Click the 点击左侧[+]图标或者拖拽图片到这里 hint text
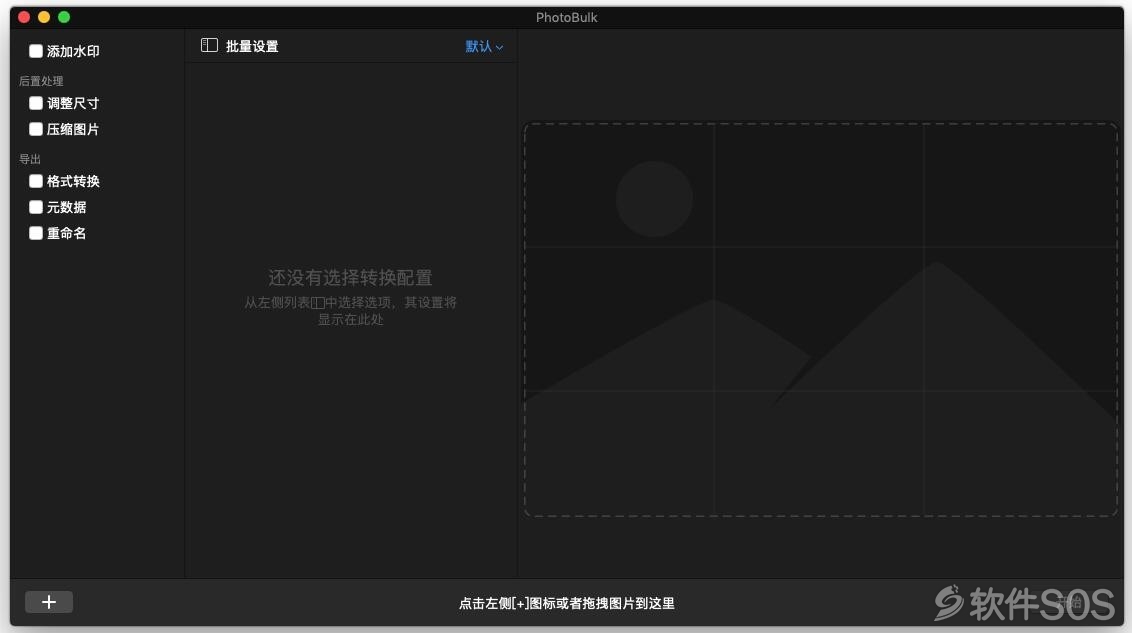The width and height of the screenshot is (1132, 633). [x=567, y=603]
